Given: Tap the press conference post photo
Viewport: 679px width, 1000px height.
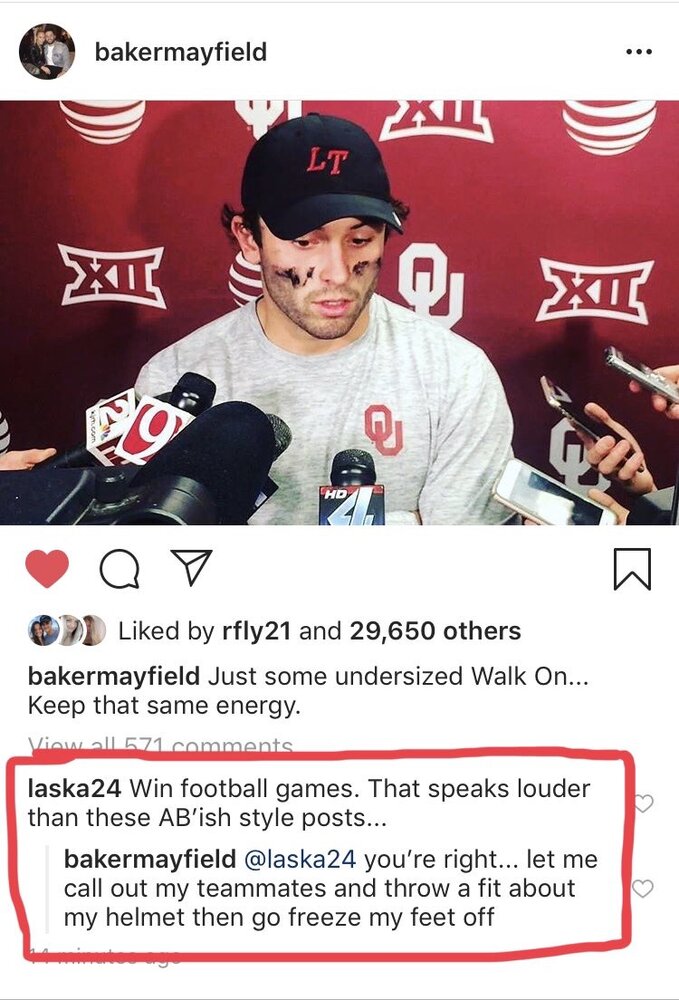Looking at the screenshot, I should click(x=339, y=312).
